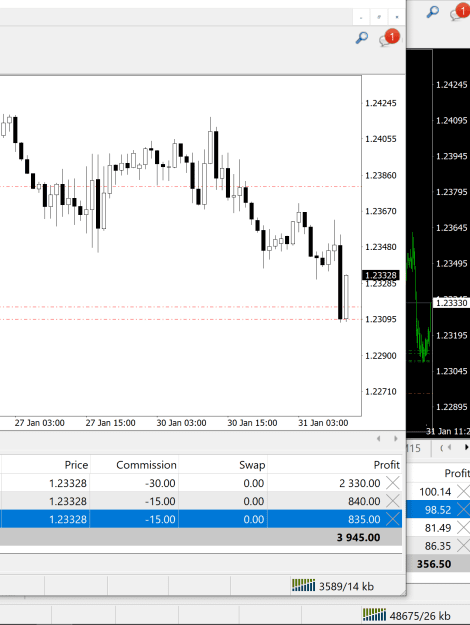Select the row with -30.00 commission
The width and height of the screenshot is (470, 625).
201,483
